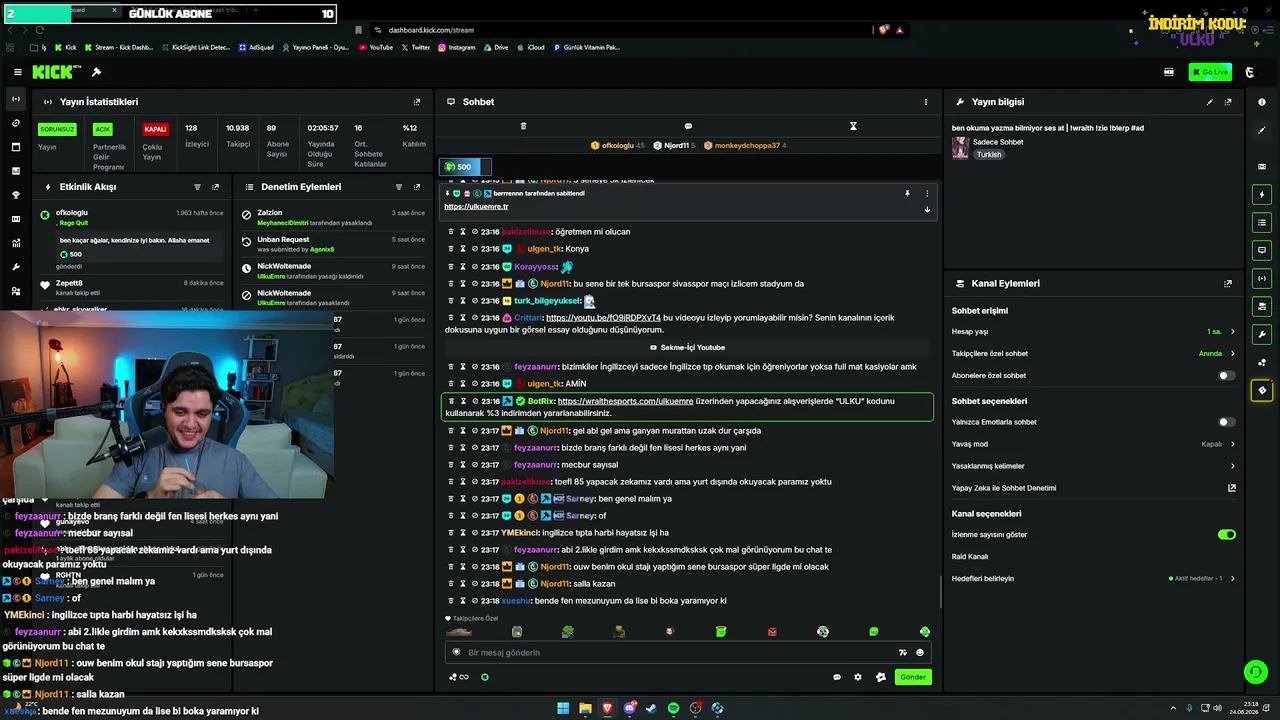Open the emoji picker in message box

point(920,653)
